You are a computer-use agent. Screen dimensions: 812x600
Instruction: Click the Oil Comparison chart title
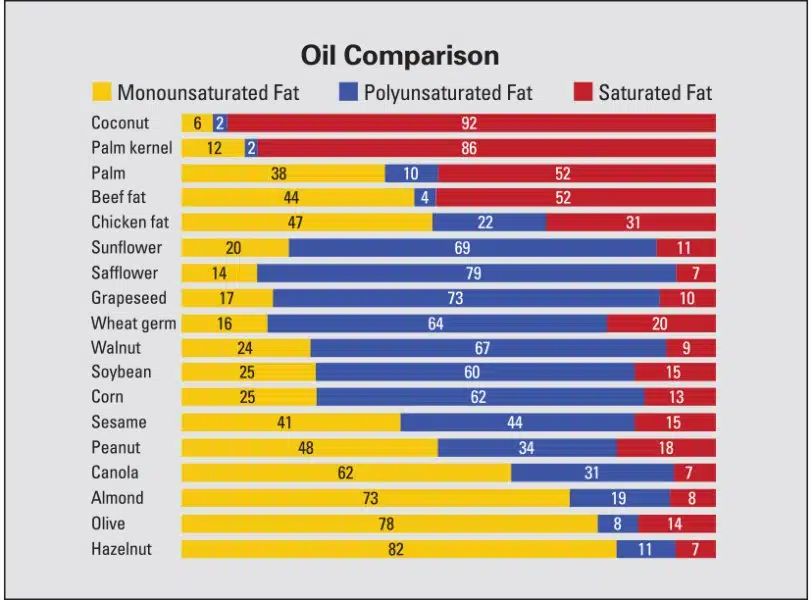[400, 55]
